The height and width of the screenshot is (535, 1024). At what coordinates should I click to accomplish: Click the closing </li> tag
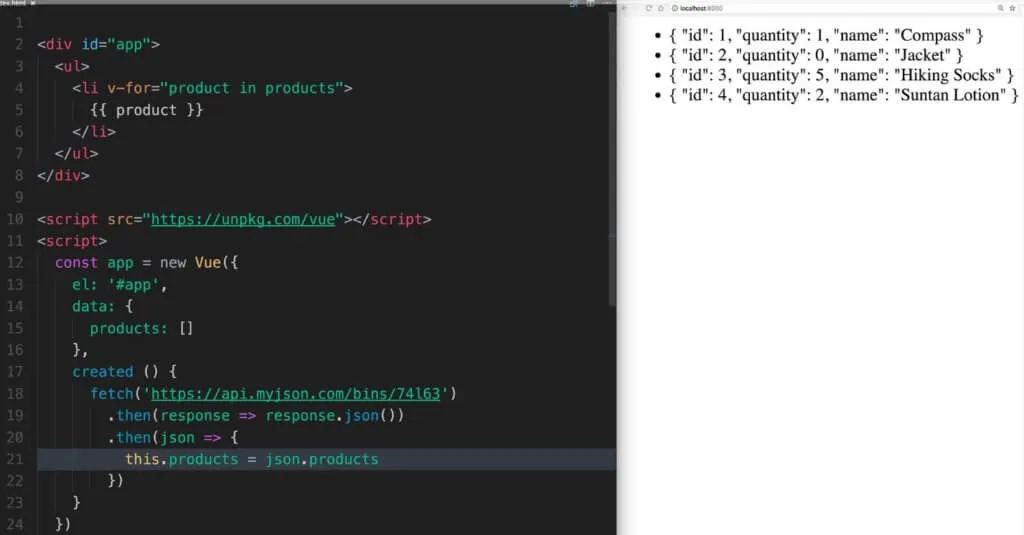[94, 131]
